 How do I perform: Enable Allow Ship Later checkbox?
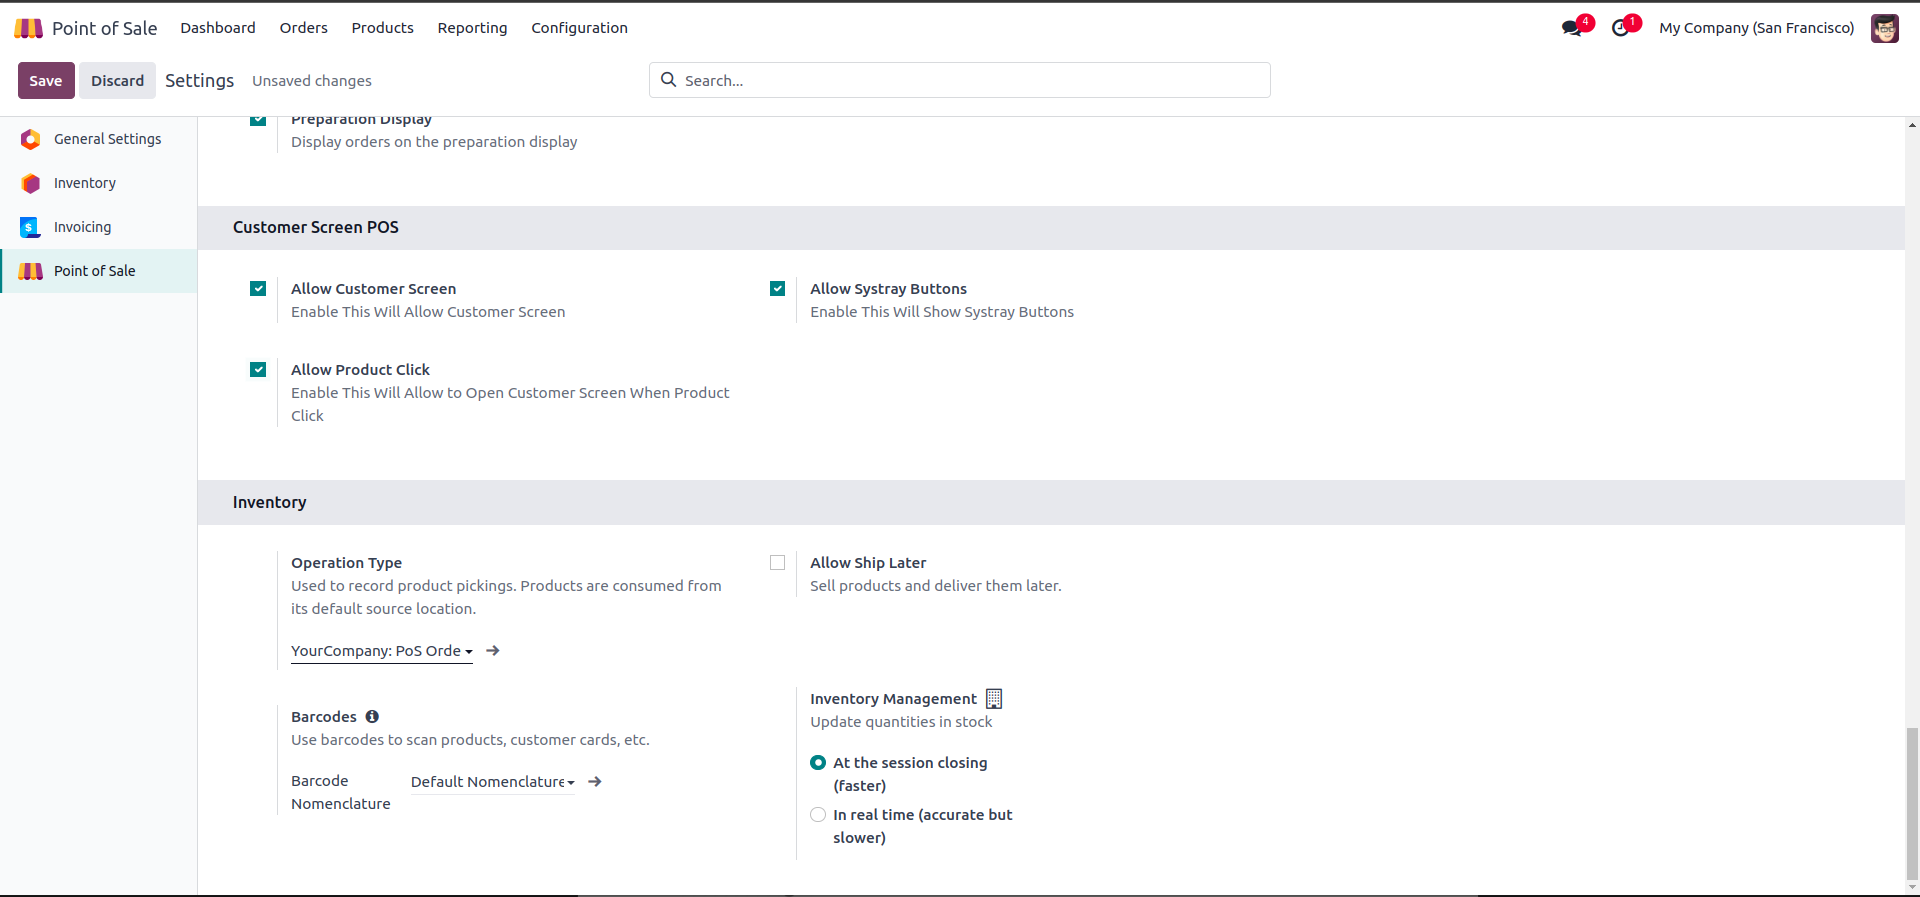pyautogui.click(x=777, y=563)
